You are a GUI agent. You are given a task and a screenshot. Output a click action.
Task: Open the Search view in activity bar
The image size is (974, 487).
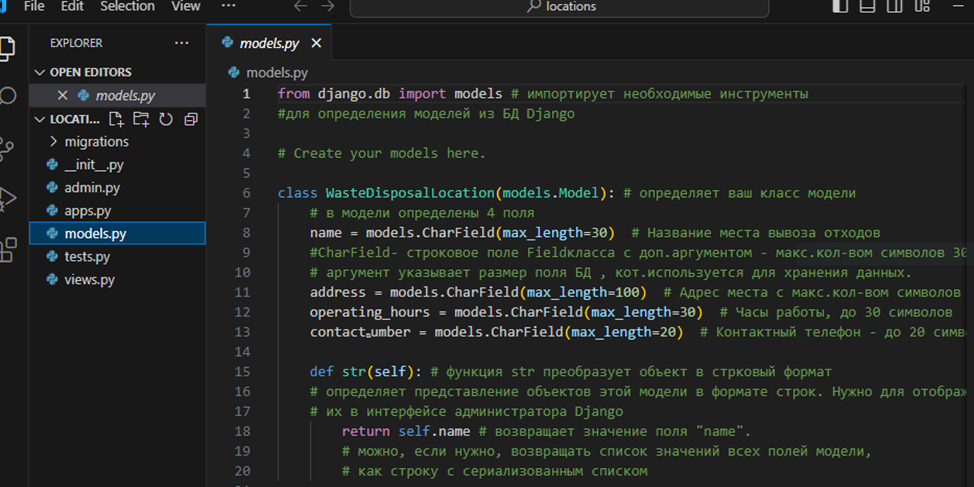[x=7, y=96]
